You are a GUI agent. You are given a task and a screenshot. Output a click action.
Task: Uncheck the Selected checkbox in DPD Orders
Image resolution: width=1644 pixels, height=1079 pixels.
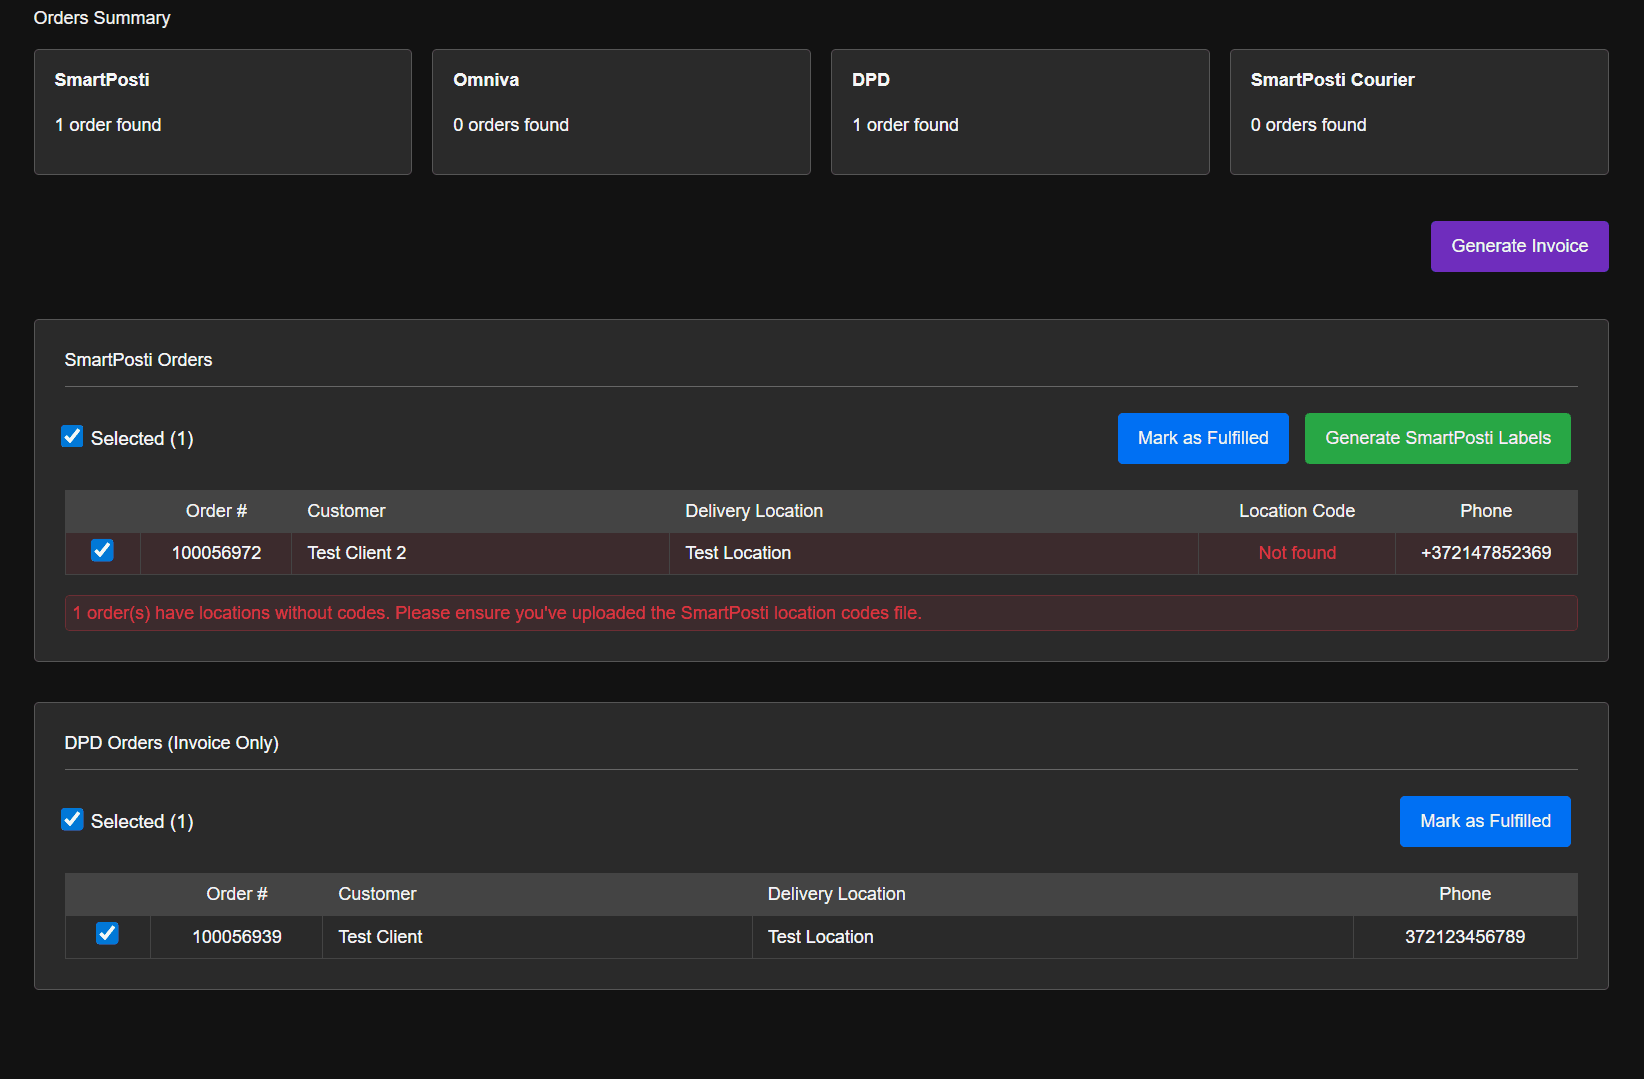point(72,820)
